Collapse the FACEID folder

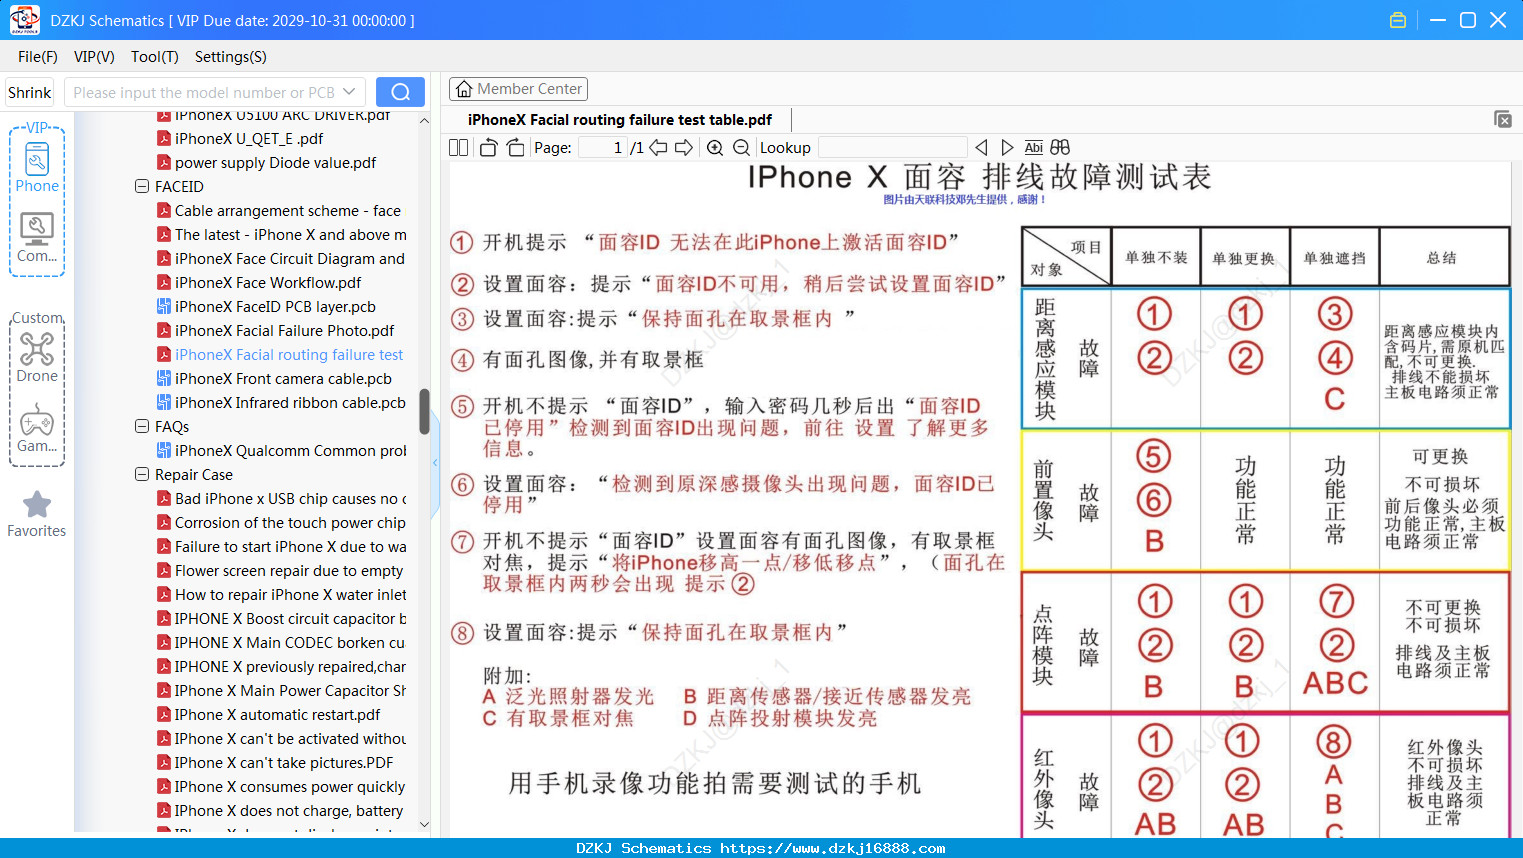click(x=142, y=186)
